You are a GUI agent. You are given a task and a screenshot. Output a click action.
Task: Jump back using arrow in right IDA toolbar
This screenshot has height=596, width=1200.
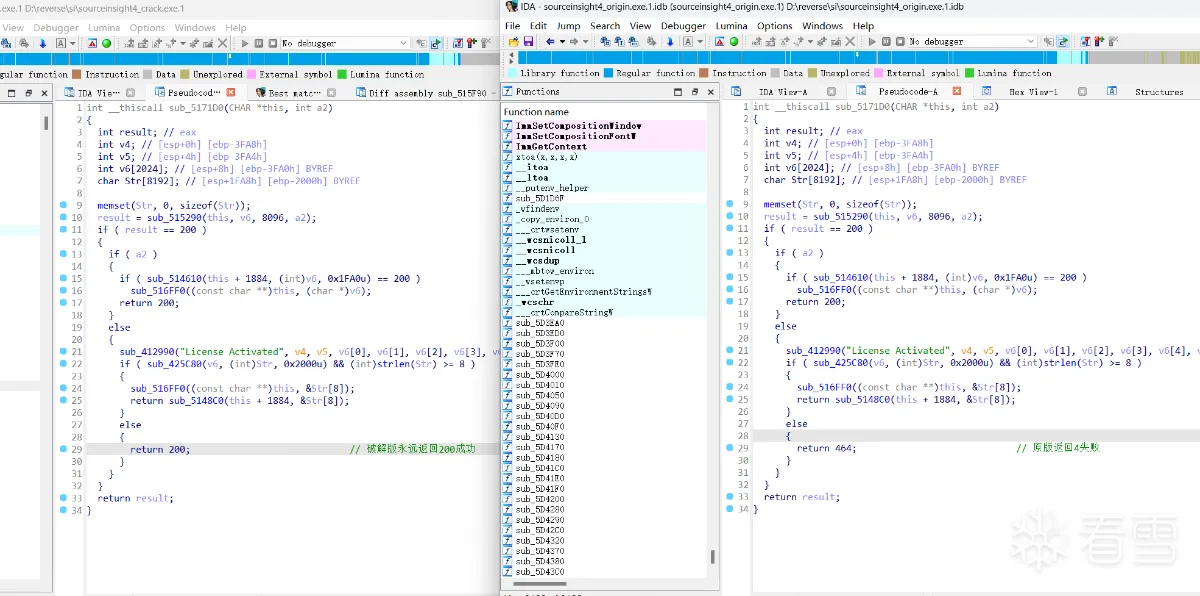(x=549, y=42)
